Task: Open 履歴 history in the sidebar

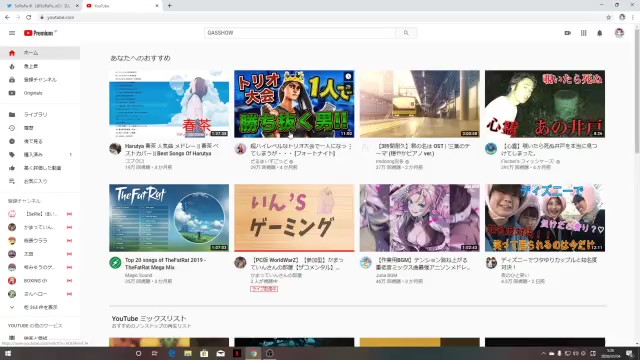Action: click(40, 128)
